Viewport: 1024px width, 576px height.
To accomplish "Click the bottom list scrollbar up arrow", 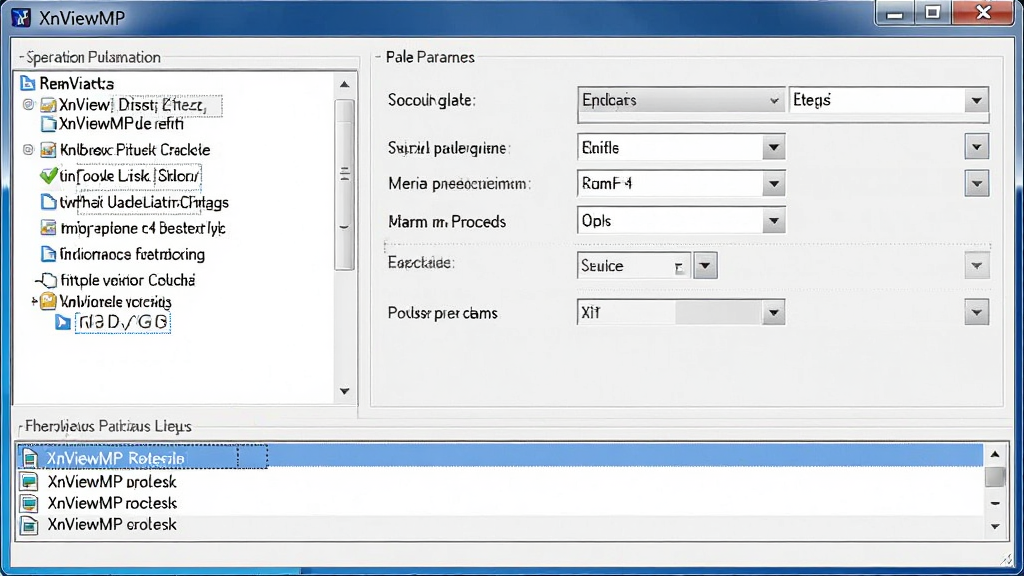I will [x=995, y=454].
